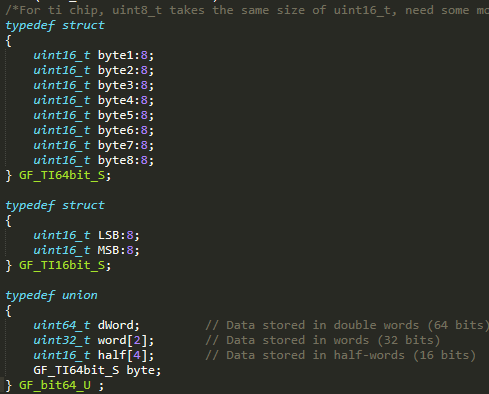Click the GF_TI16bit_S struct name
489x394 pixels.
tap(62, 265)
